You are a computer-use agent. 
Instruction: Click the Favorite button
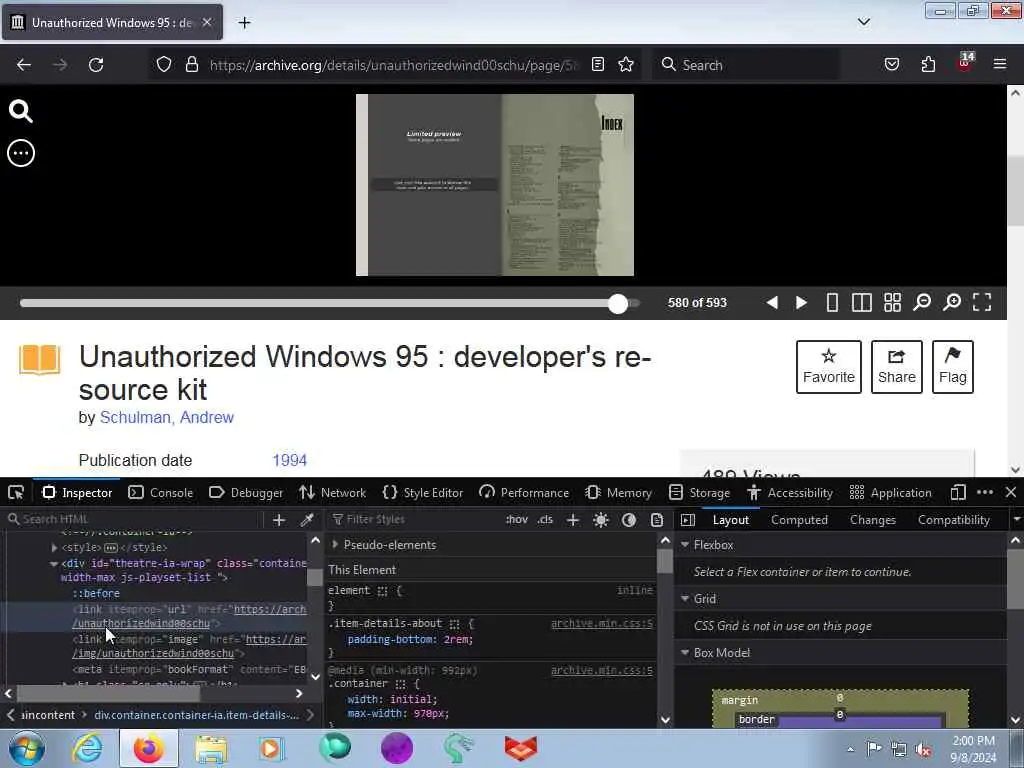(x=829, y=367)
